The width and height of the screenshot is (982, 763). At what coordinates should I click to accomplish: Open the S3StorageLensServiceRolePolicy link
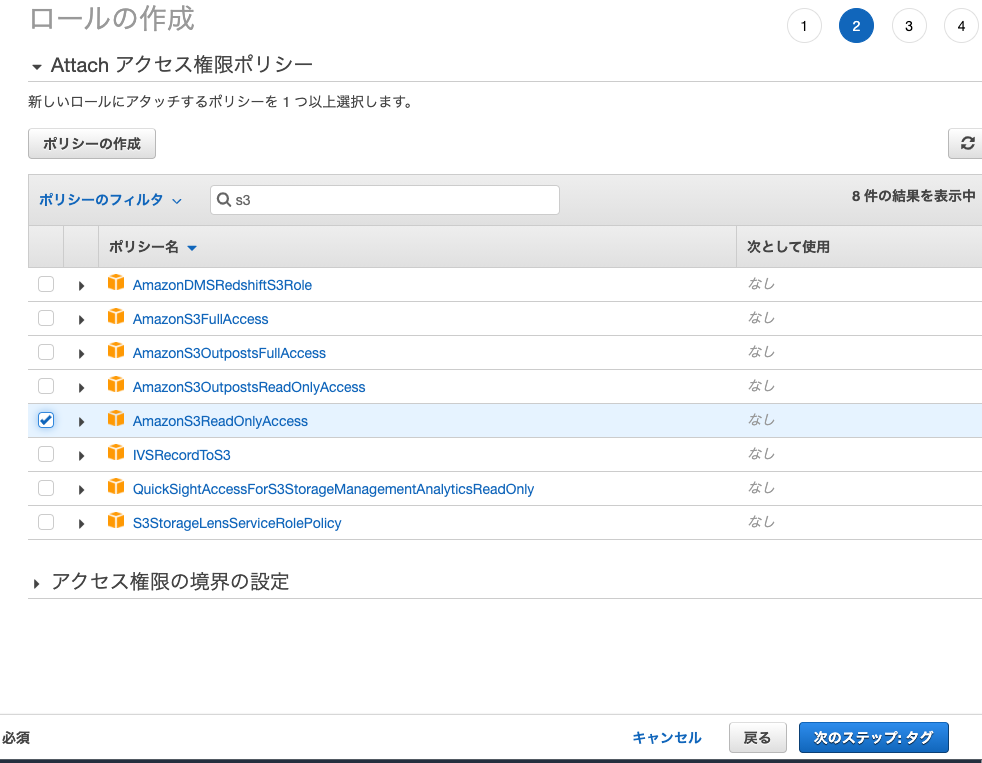[237, 523]
